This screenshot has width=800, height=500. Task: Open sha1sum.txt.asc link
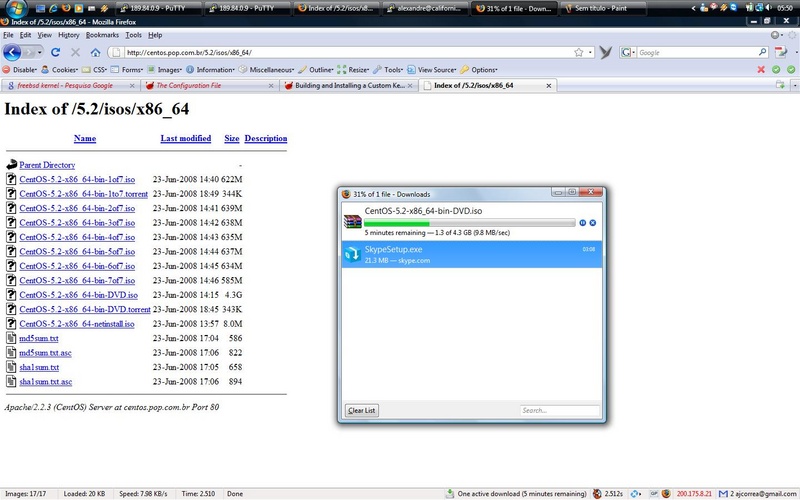(x=45, y=382)
